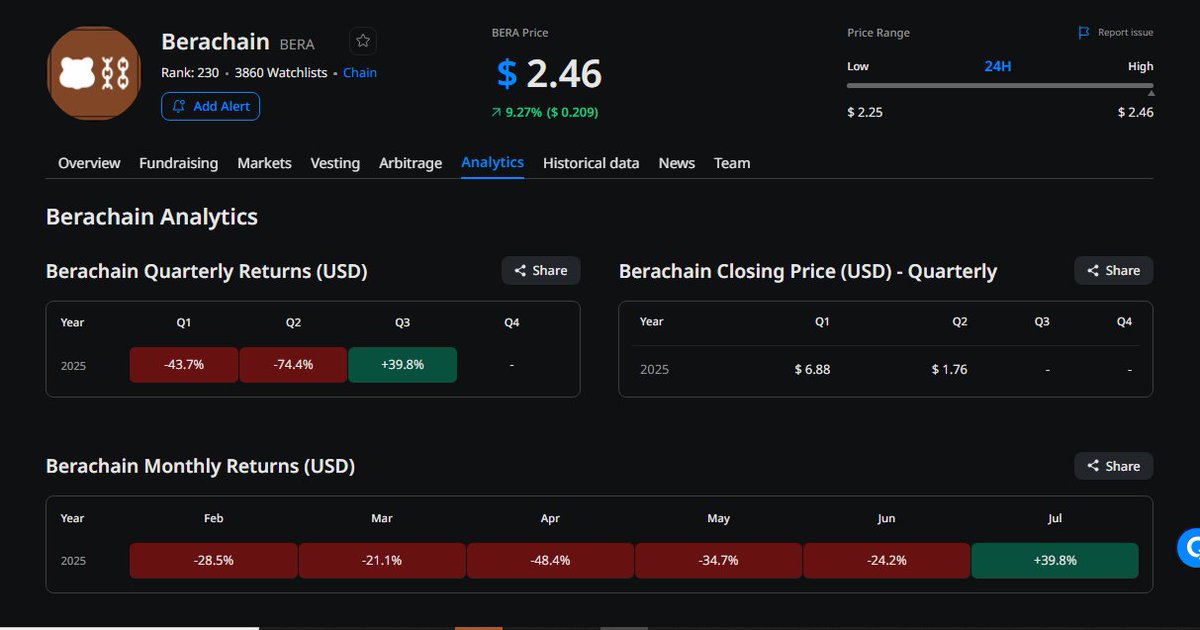Click the $ 2.46 BERA price
The image size is (1200, 630).
[x=550, y=74]
